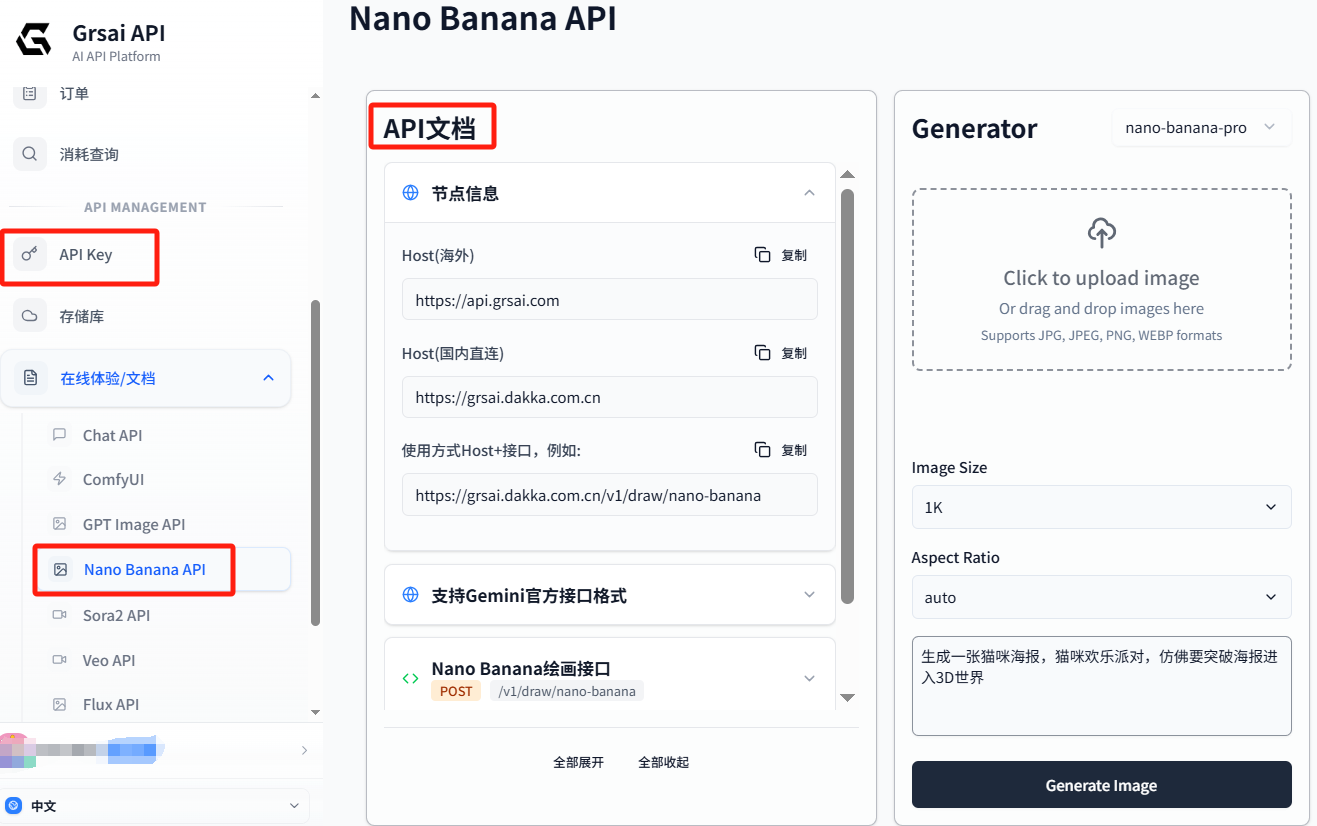Click the Generate Image button
This screenshot has height=826, width=1317.
1101,785
